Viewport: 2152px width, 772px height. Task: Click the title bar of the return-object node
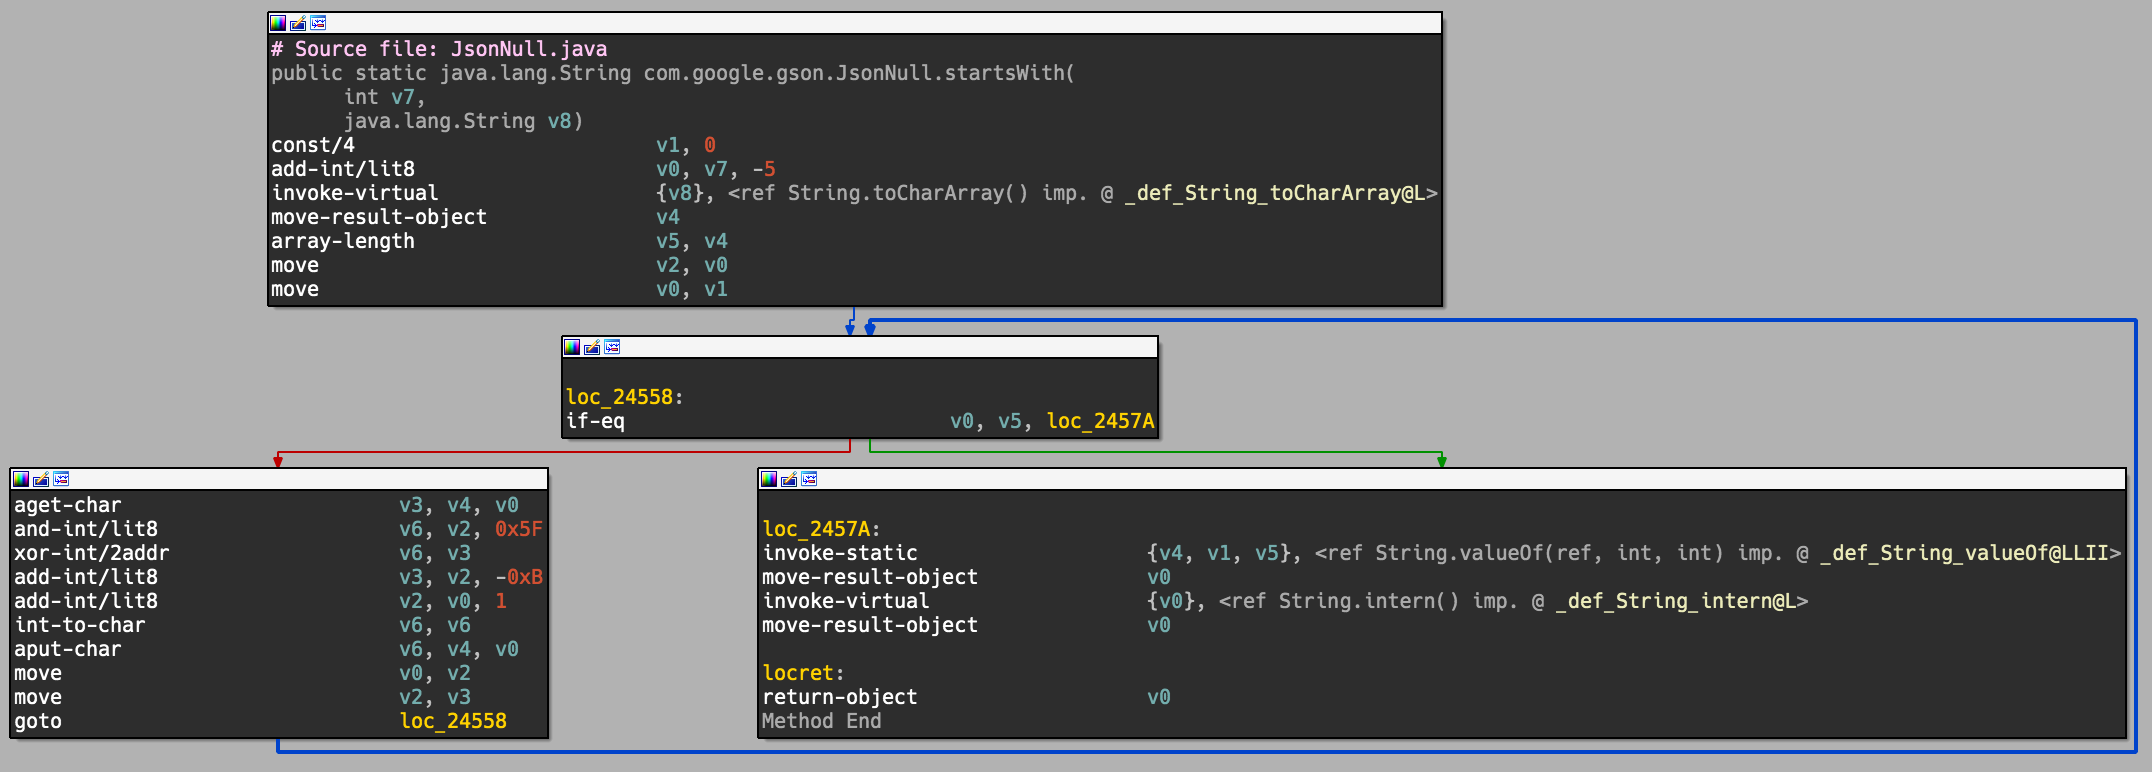pos(1442,479)
